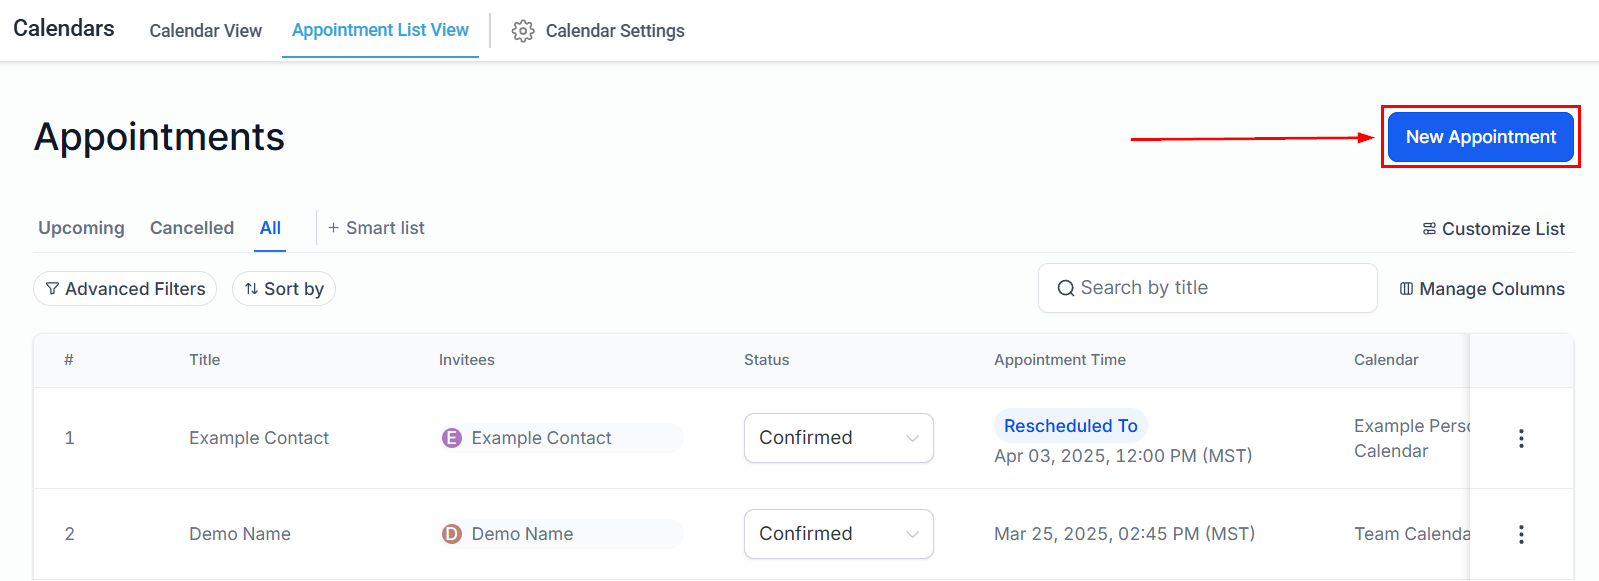The height and width of the screenshot is (581, 1599).
Task: Expand the Confirmed status dropdown for Demo Name
Action: coord(839,534)
